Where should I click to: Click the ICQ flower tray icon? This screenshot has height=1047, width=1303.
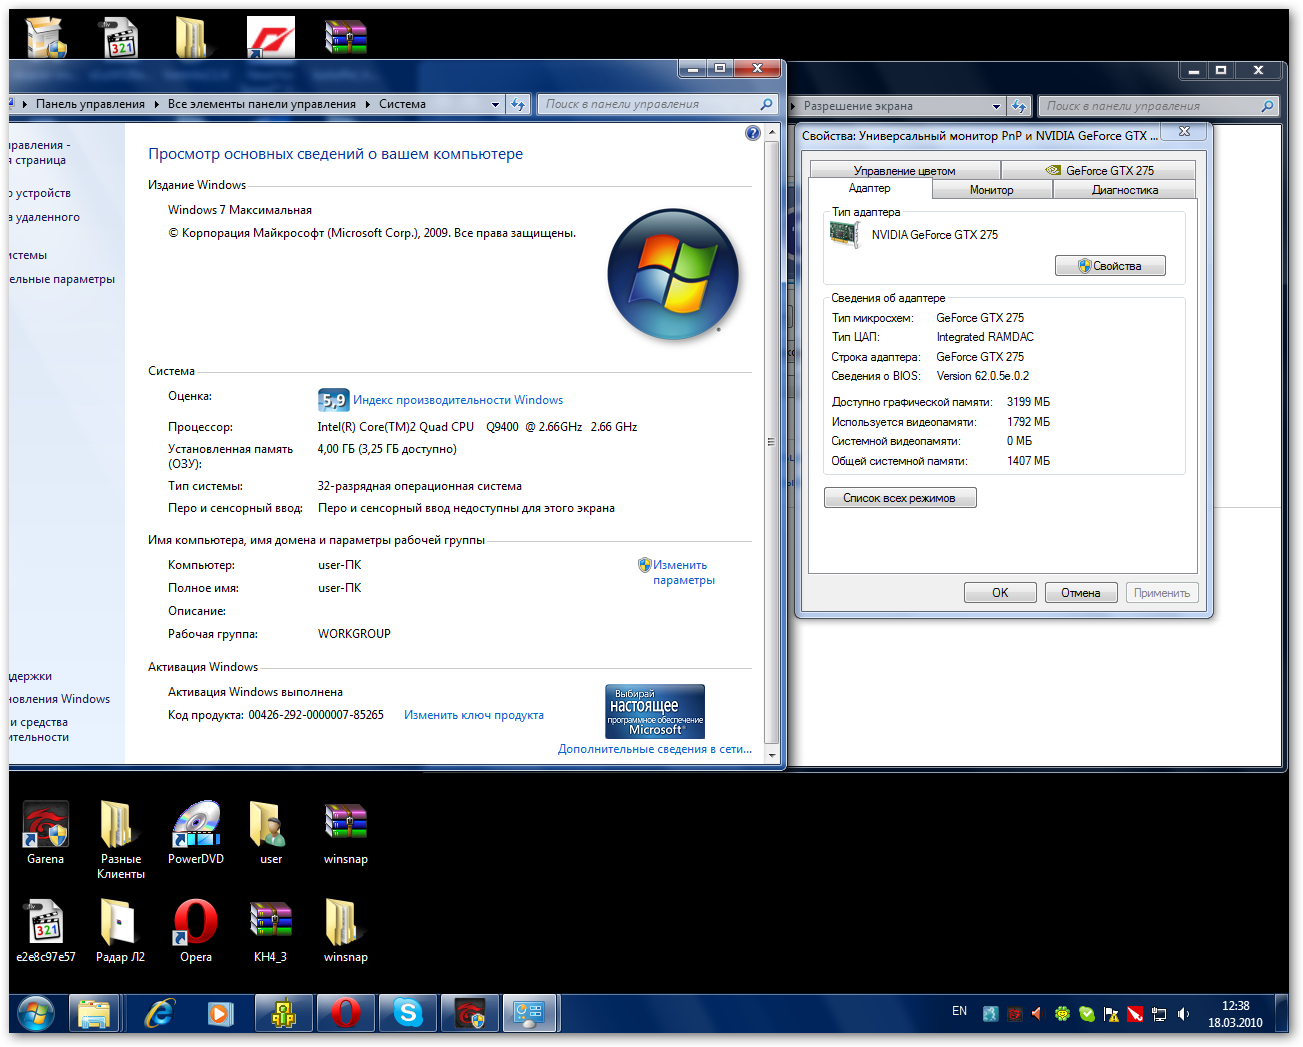tap(1062, 1014)
